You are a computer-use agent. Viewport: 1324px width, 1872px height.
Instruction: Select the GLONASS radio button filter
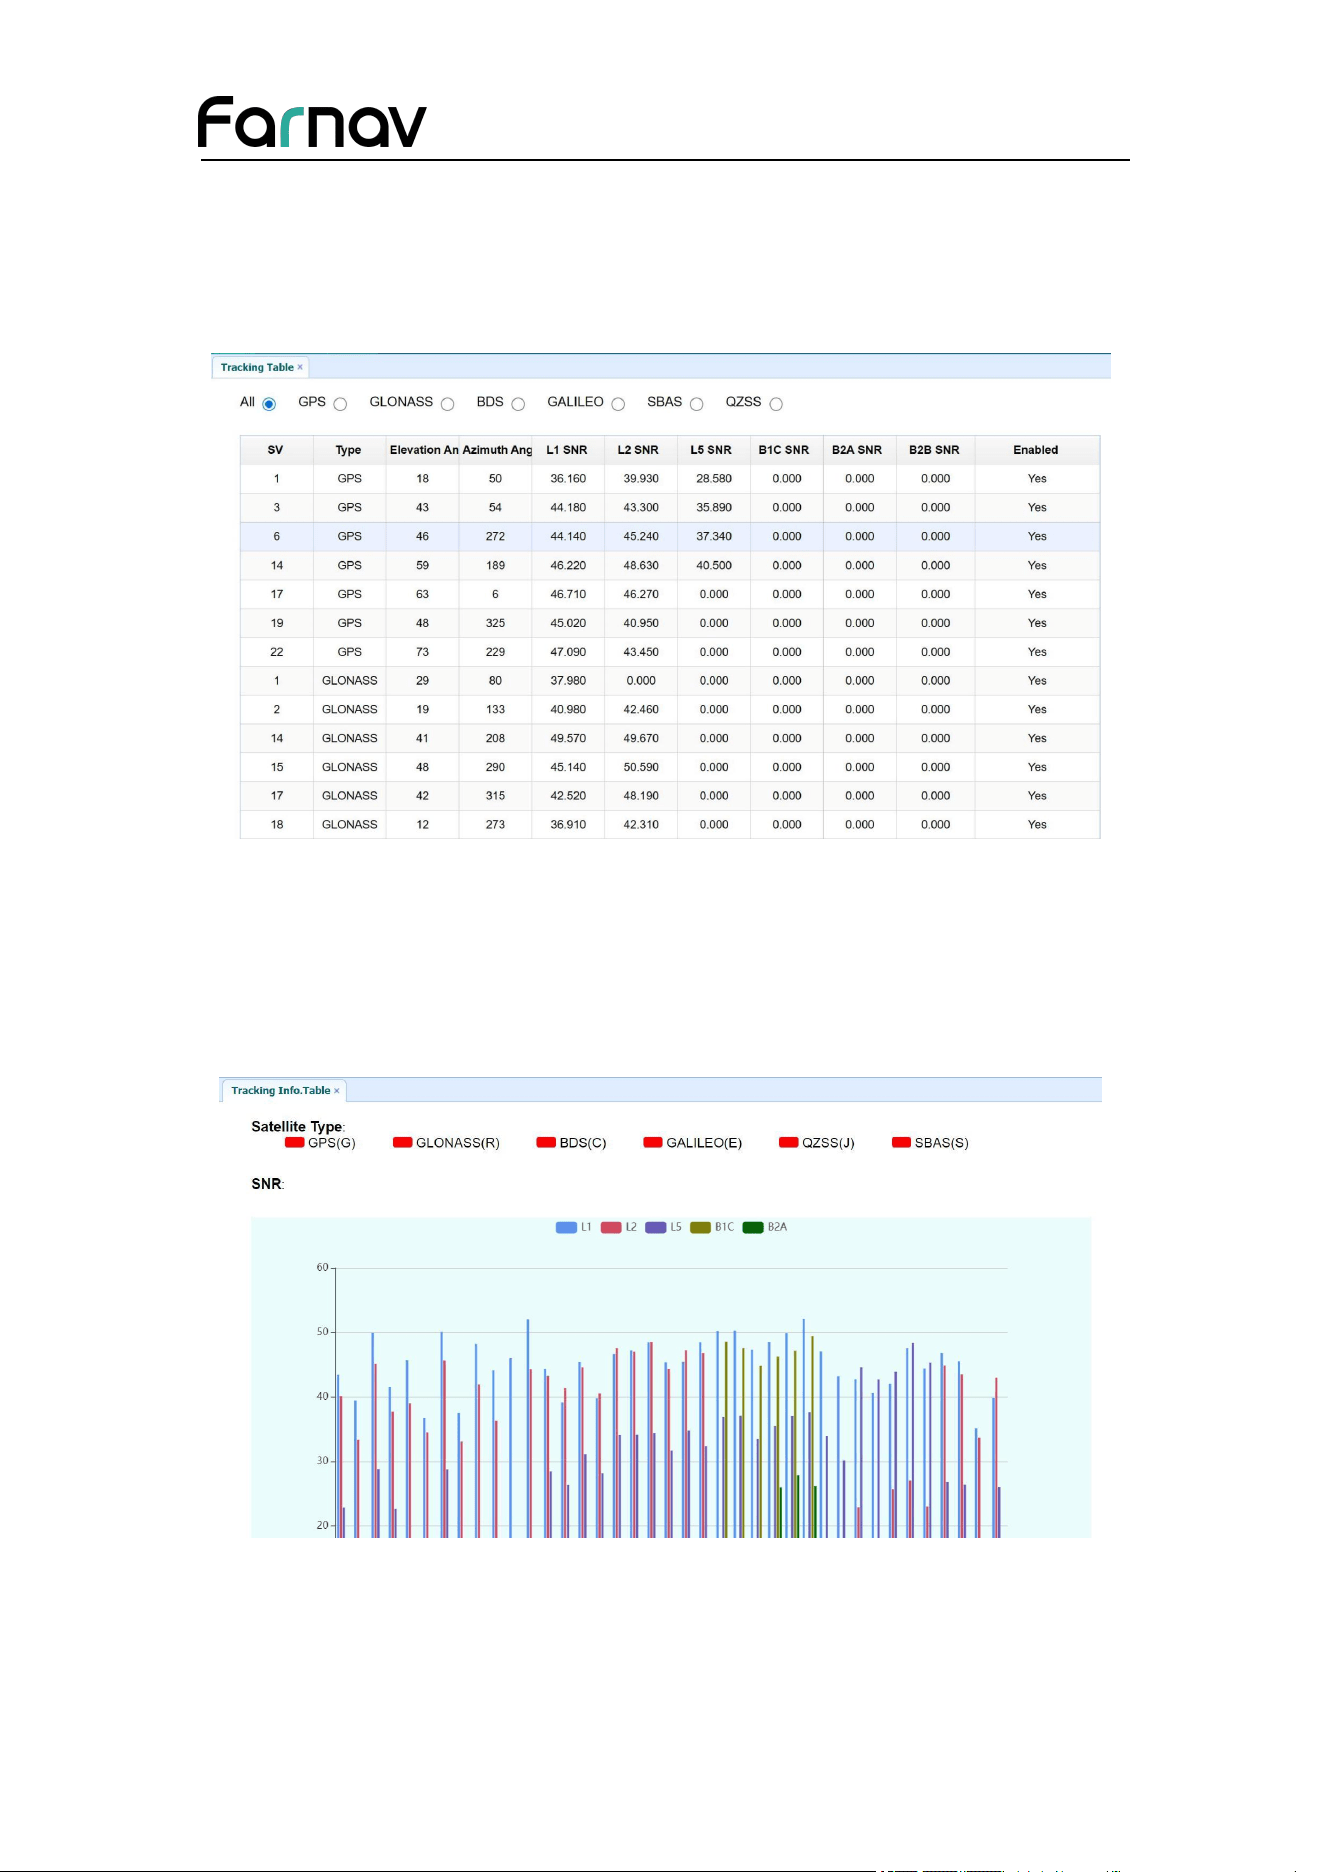(x=447, y=404)
